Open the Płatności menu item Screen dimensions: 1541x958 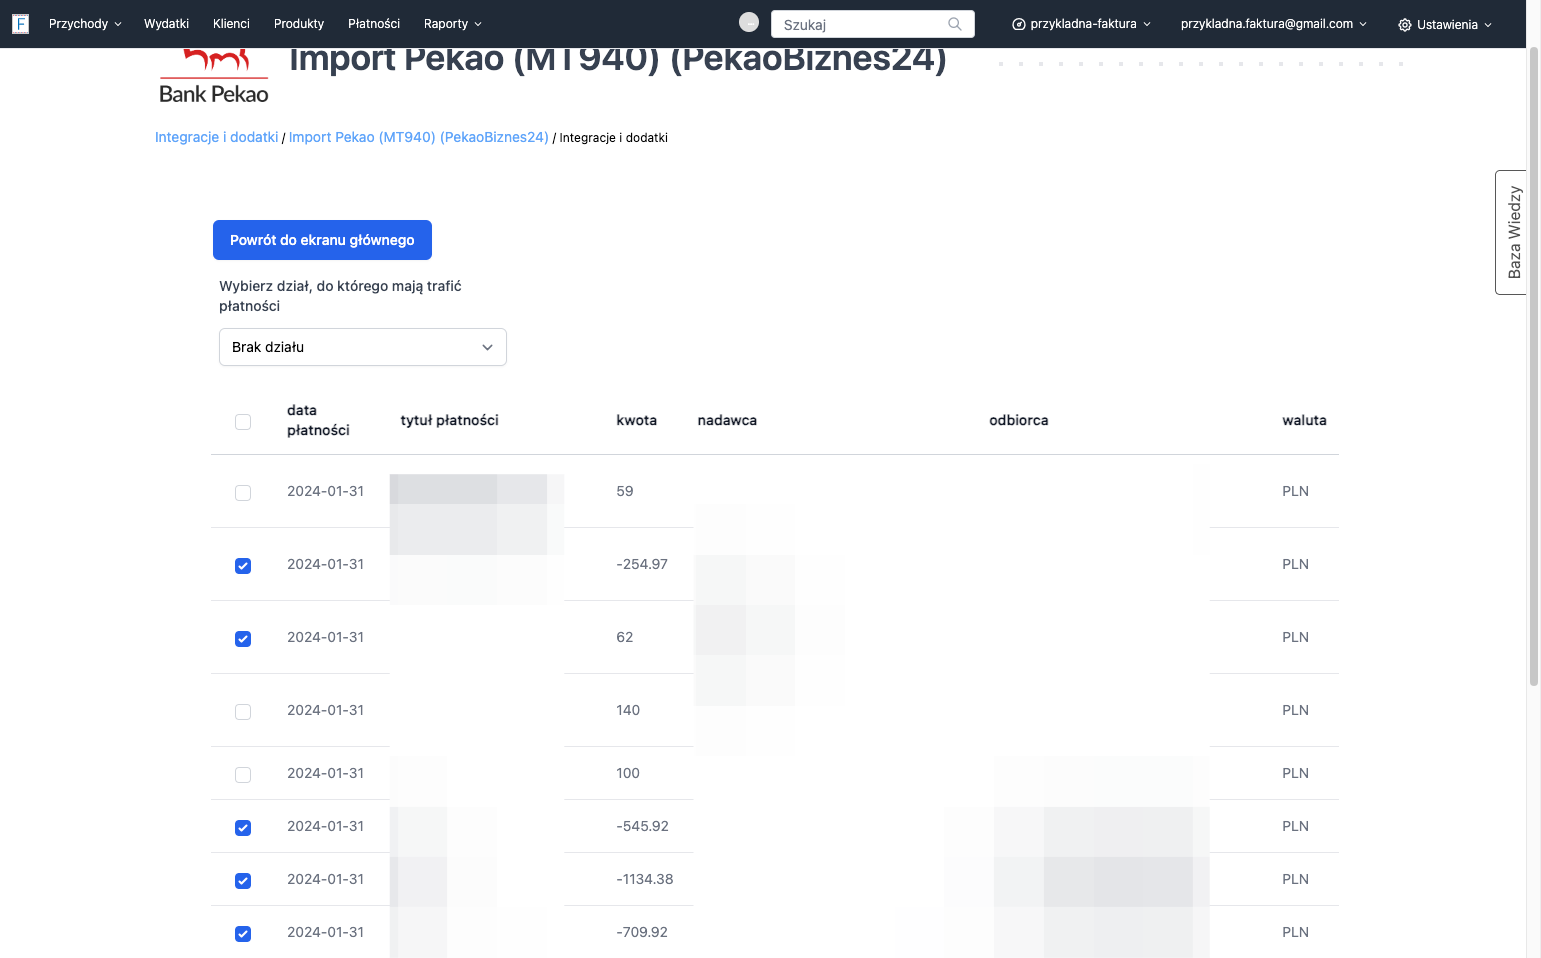pyautogui.click(x=374, y=24)
